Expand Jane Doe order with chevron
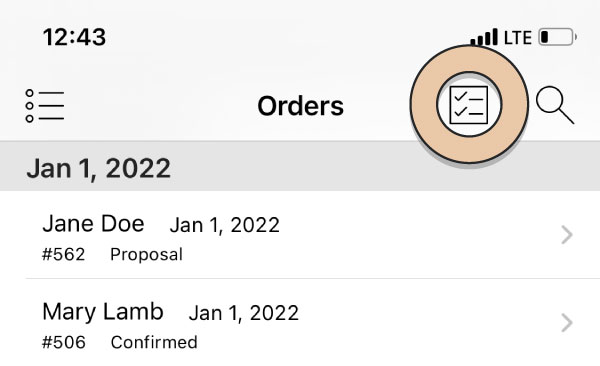Image resolution: width=600 pixels, height=366 pixels. pyautogui.click(x=567, y=235)
